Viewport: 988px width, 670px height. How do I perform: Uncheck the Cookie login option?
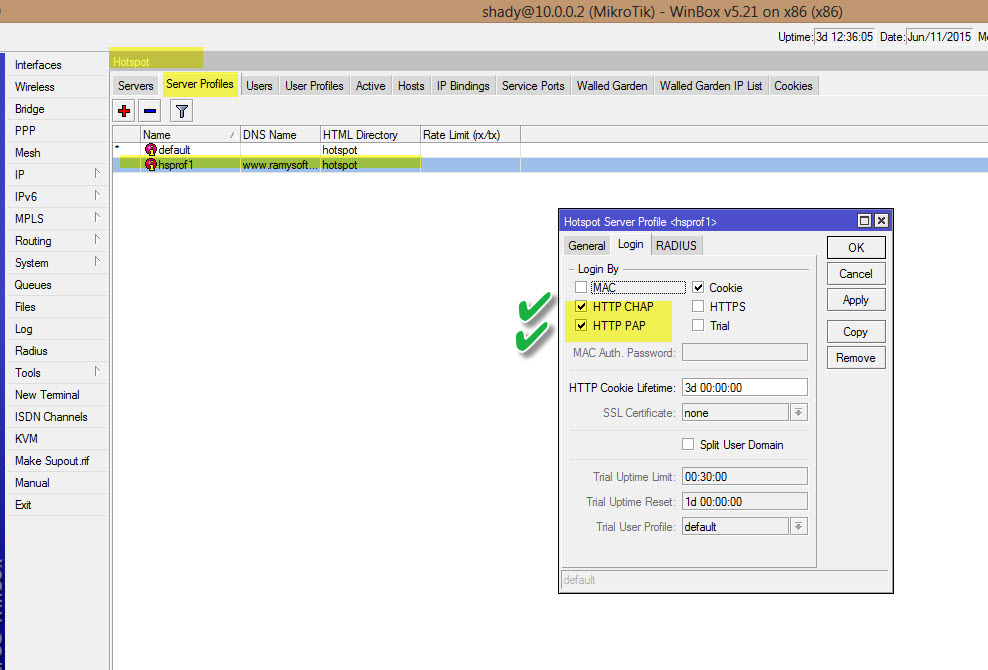point(698,287)
